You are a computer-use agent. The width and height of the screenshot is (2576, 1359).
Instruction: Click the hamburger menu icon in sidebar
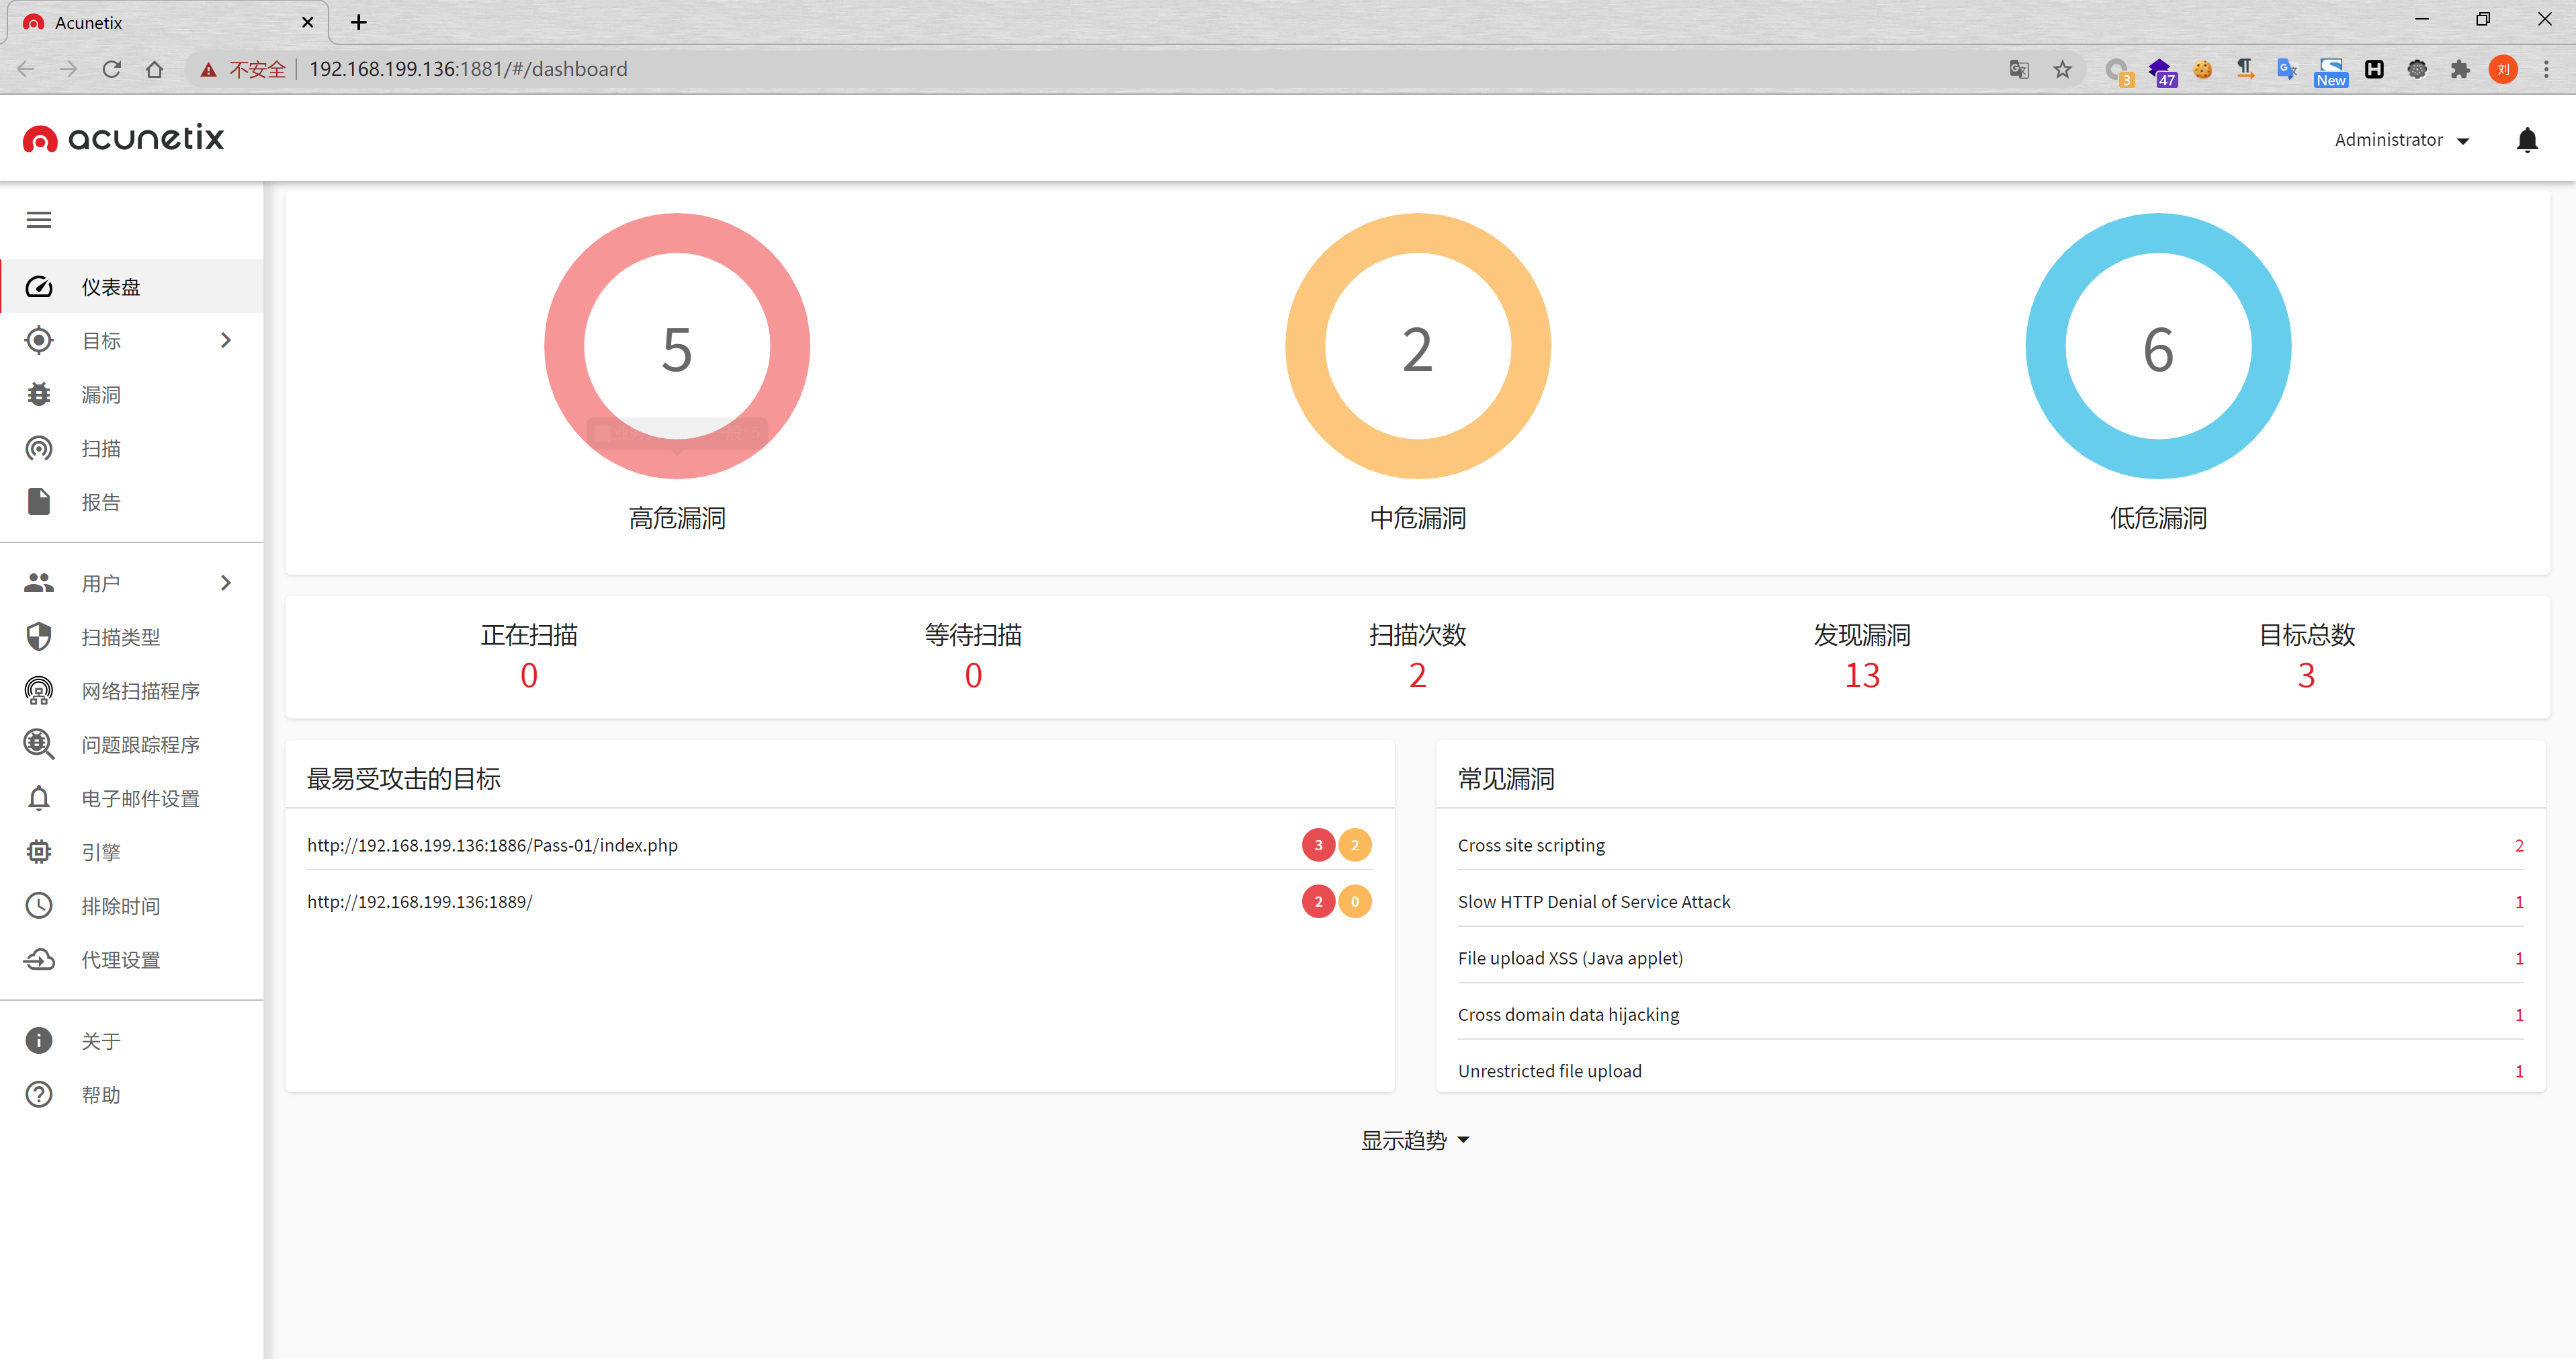click(x=39, y=220)
